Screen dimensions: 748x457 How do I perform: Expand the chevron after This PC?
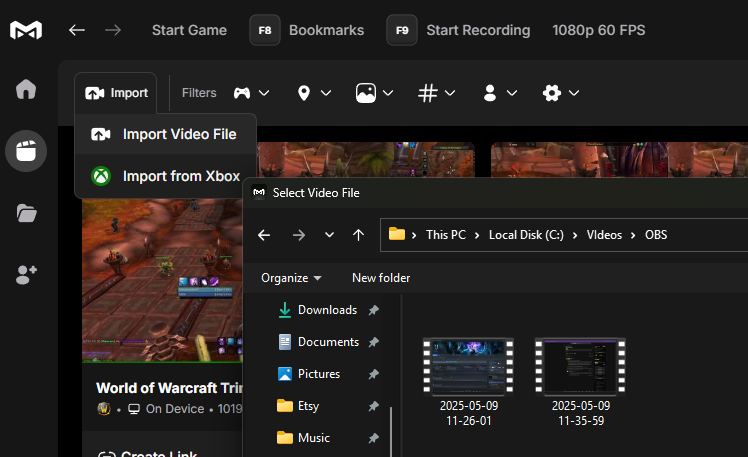477,235
